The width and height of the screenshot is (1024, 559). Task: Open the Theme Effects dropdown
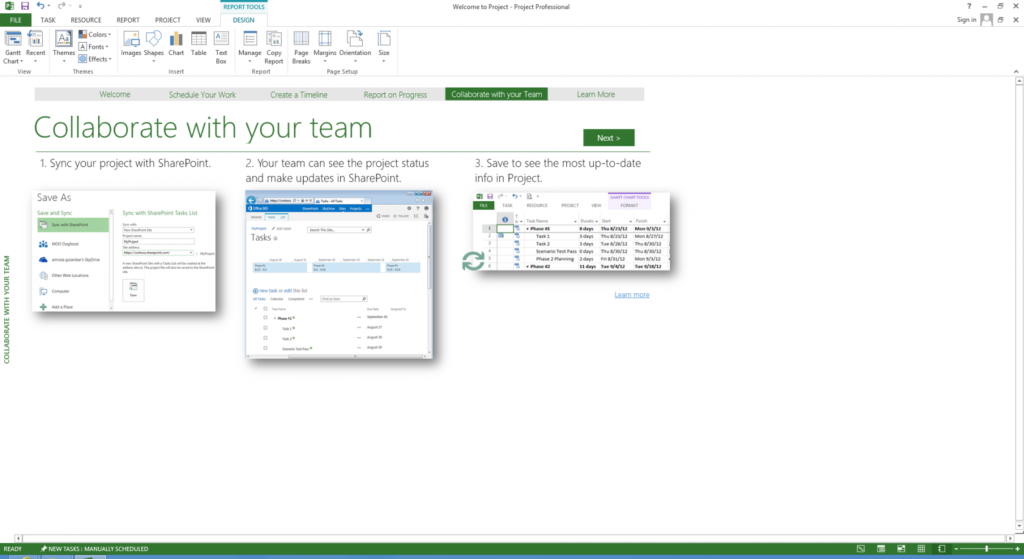95,59
